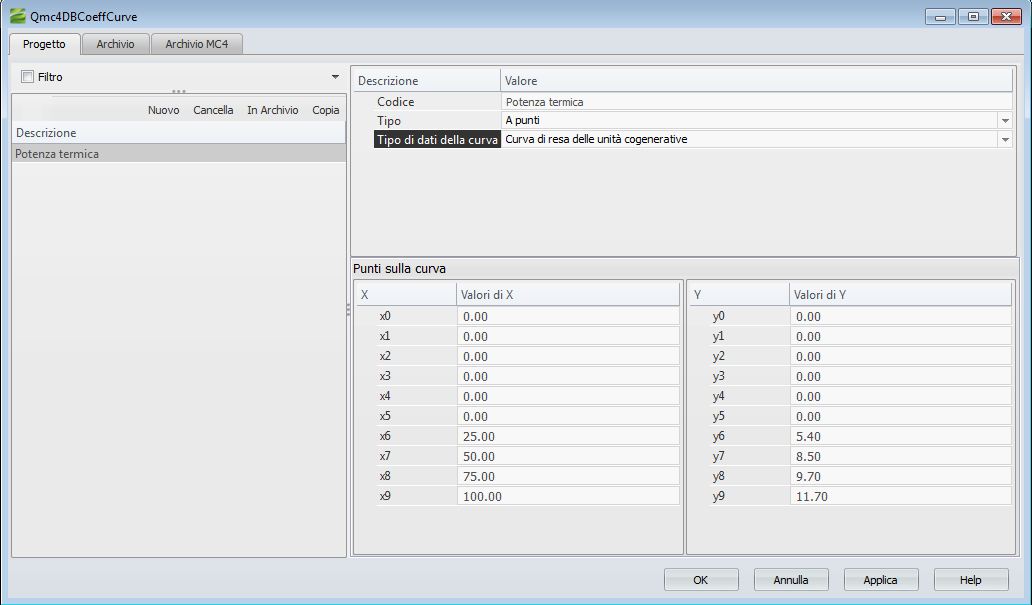
Task: Edit the x8 value 75.00
Action: (x=568, y=476)
